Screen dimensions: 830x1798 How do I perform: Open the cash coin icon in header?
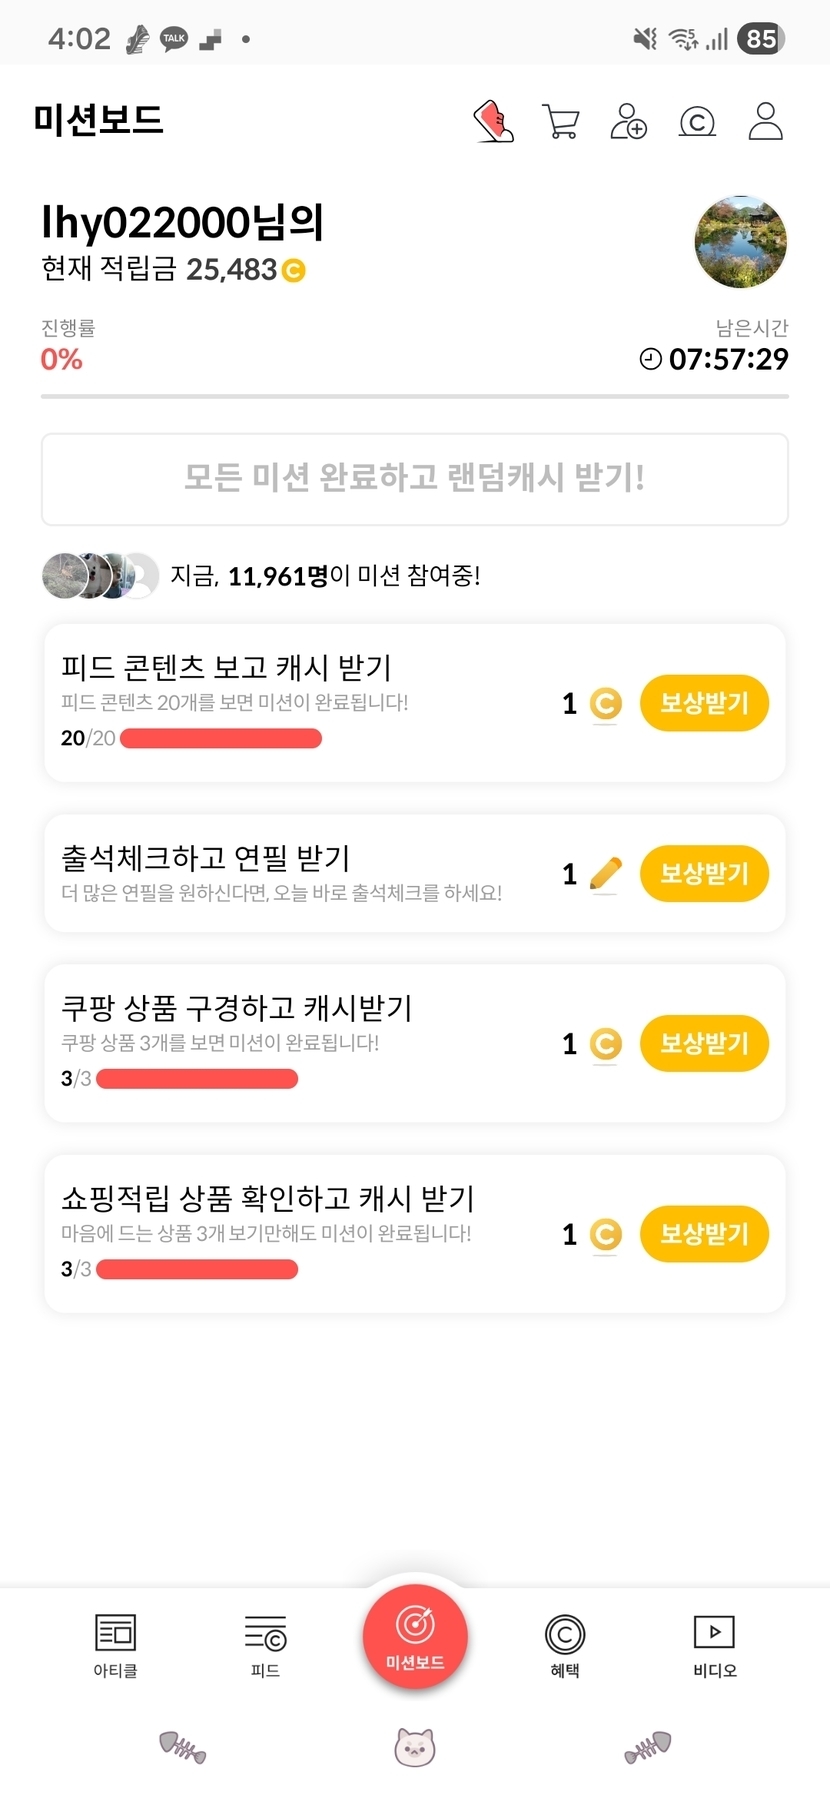pyautogui.click(x=697, y=122)
